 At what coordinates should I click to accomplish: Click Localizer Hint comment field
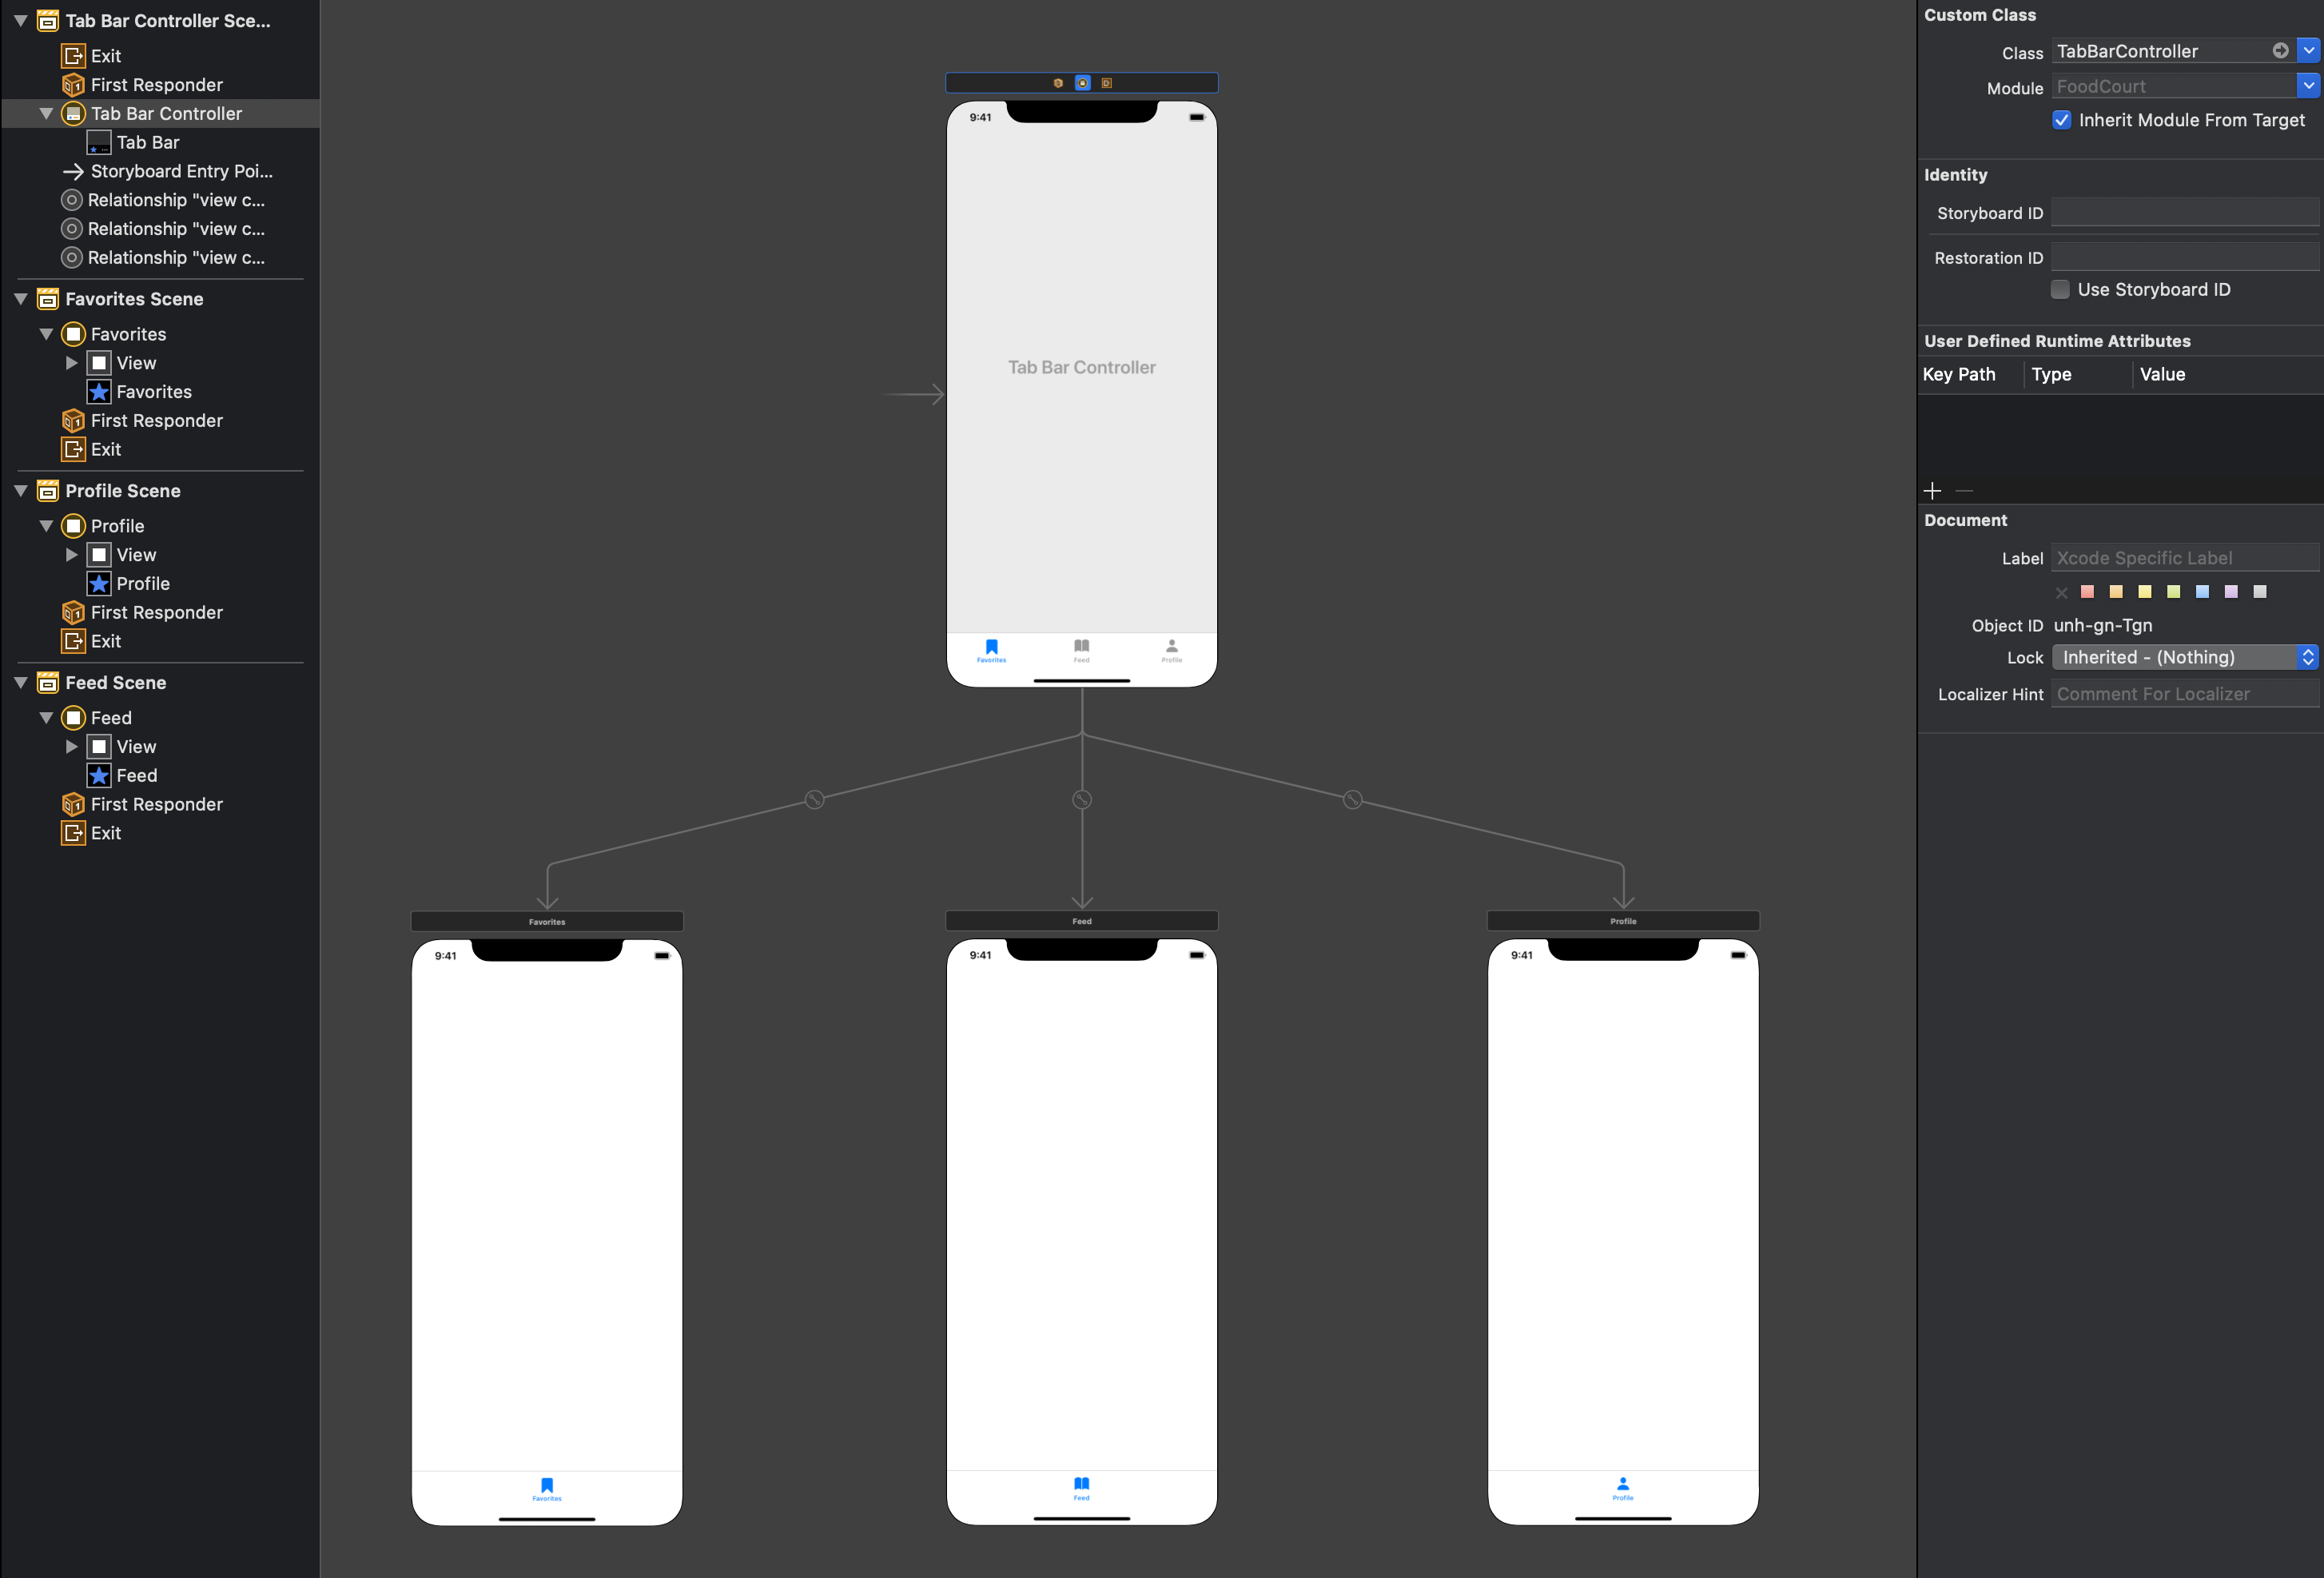click(x=2185, y=694)
